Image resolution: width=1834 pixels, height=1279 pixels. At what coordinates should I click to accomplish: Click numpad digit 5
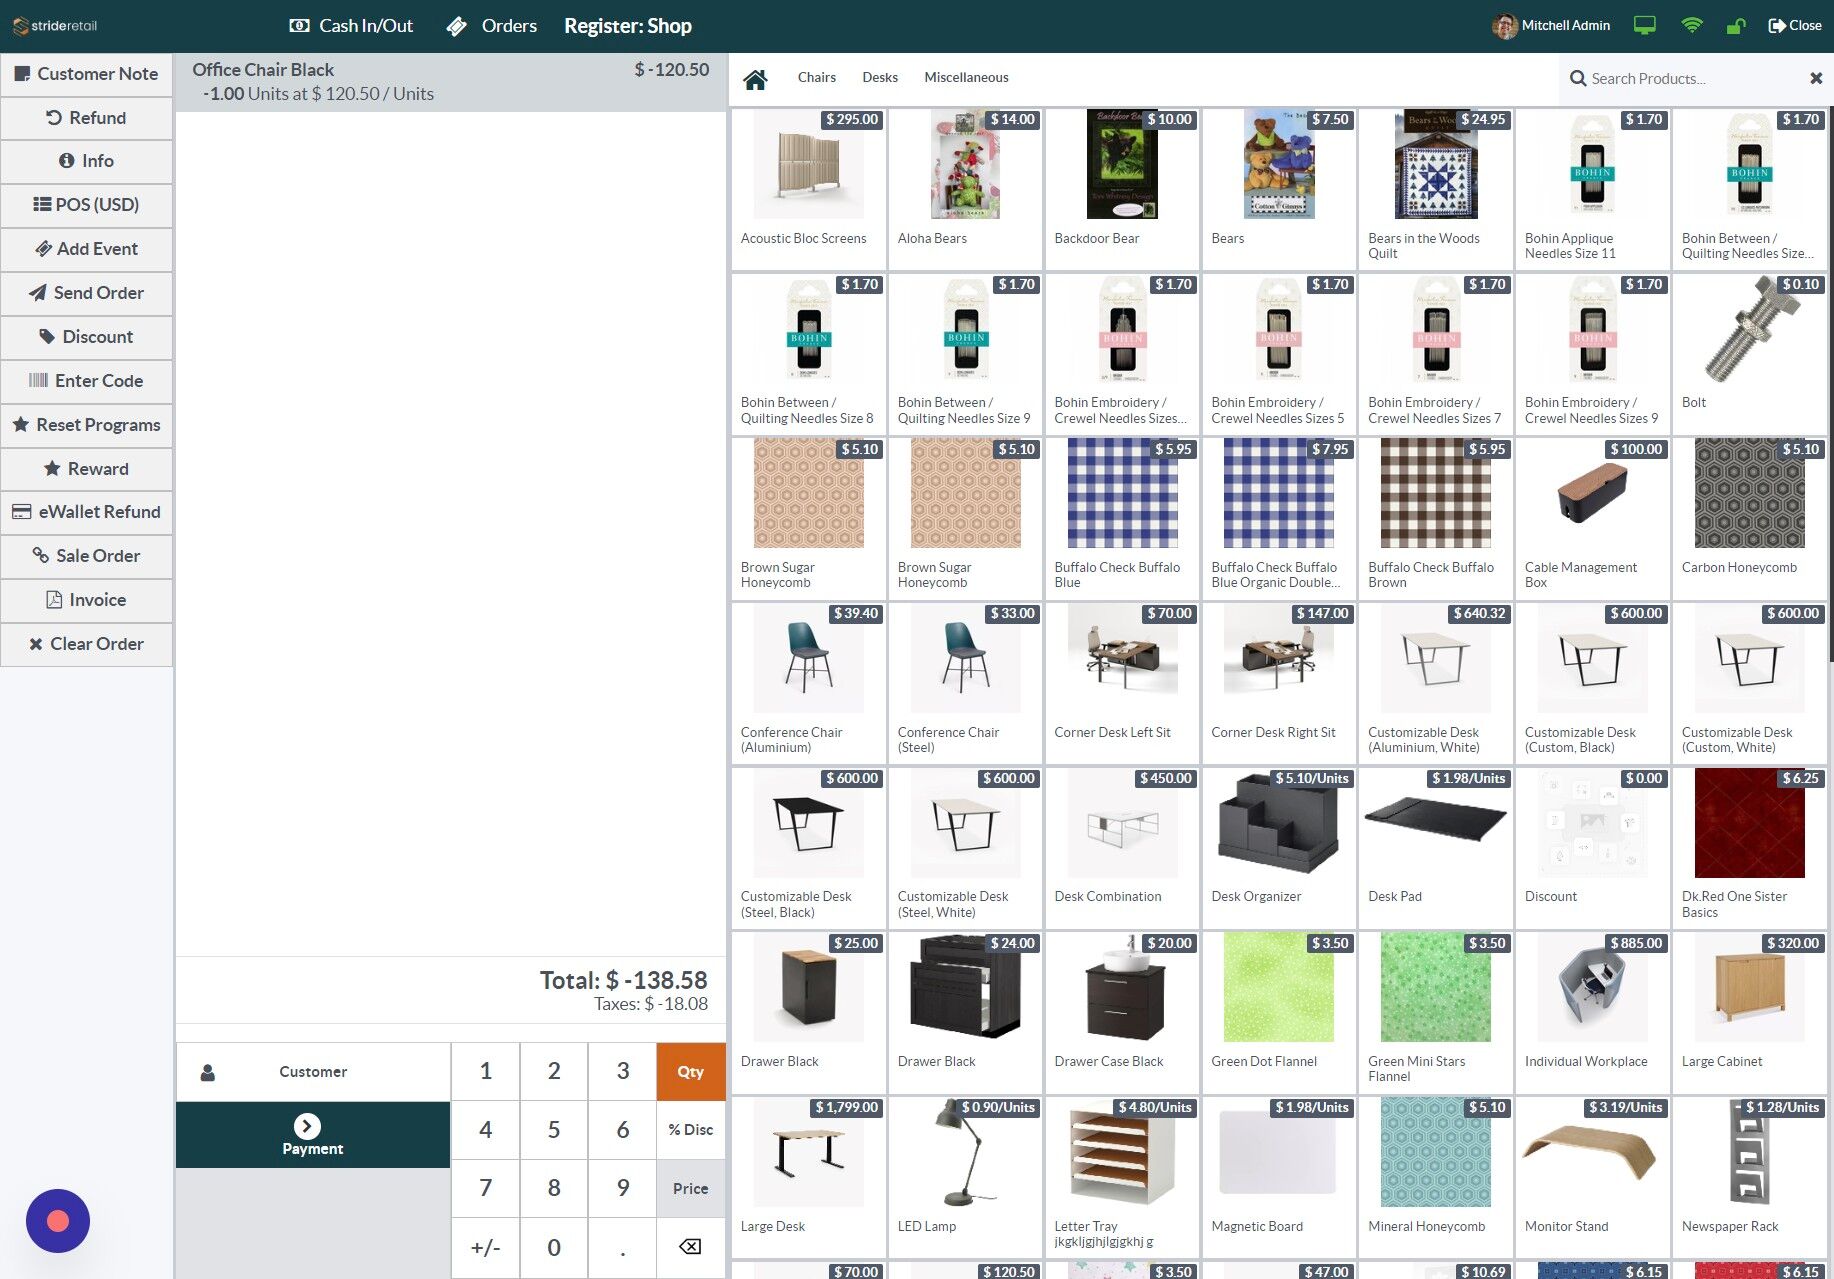(x=554, y=1130)
